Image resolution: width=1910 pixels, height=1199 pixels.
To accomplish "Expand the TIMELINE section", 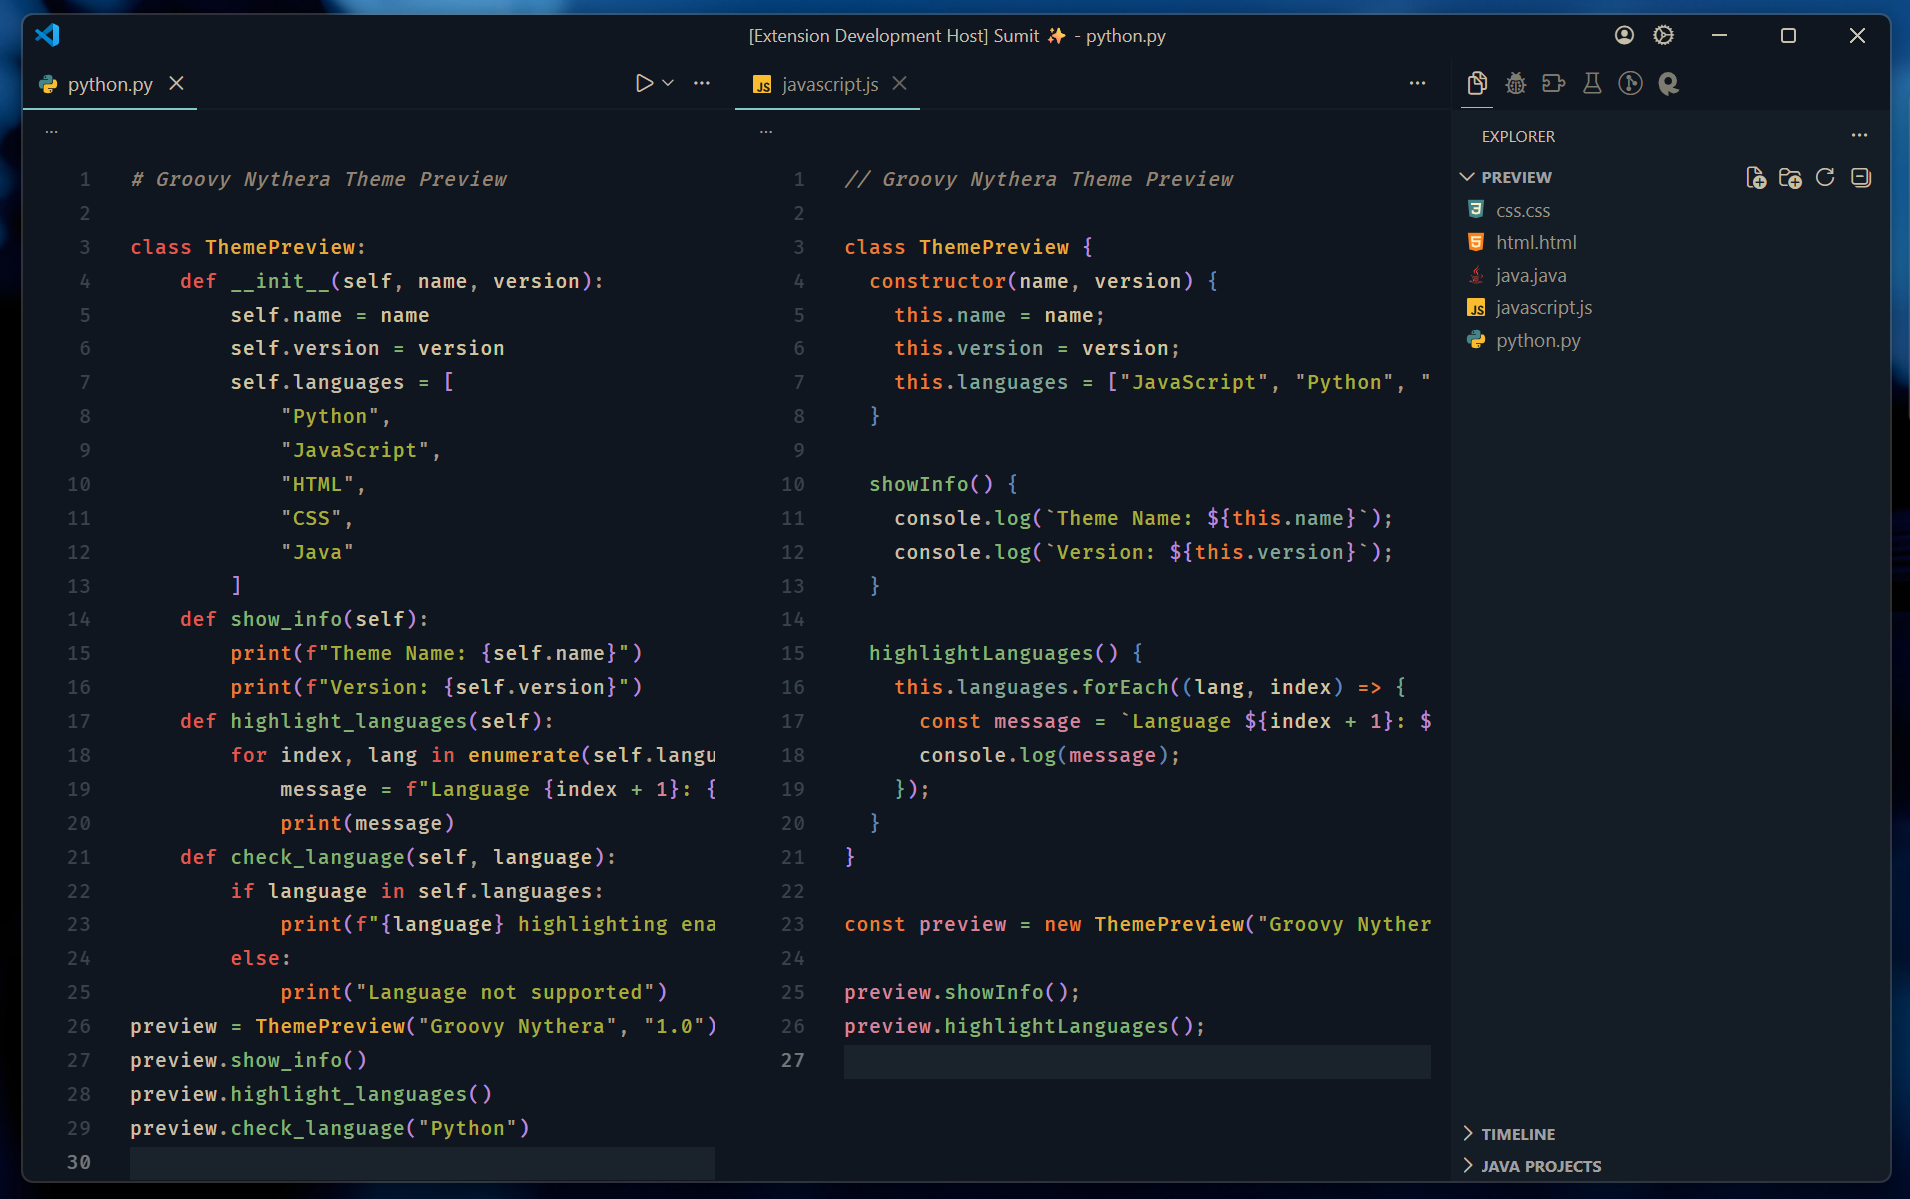I will pyautogui.click(x=1518, y=1134).
